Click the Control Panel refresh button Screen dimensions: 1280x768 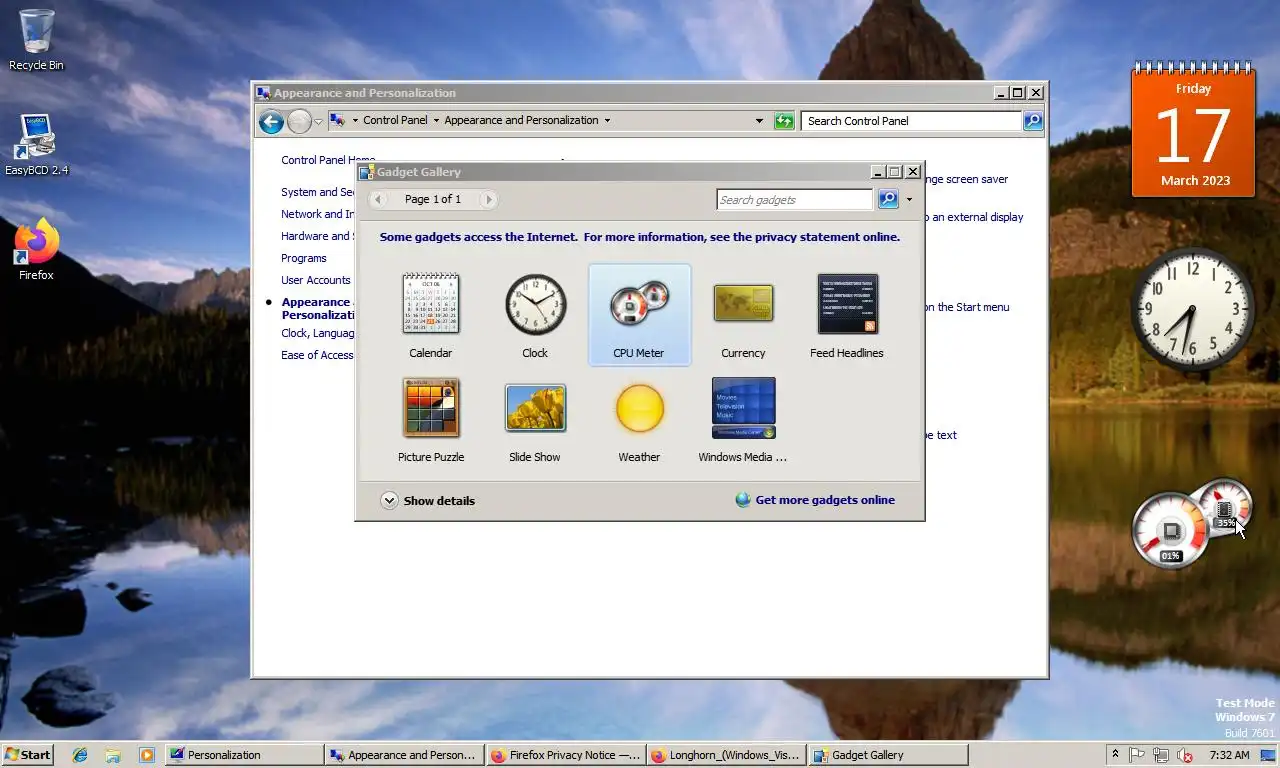784,121
